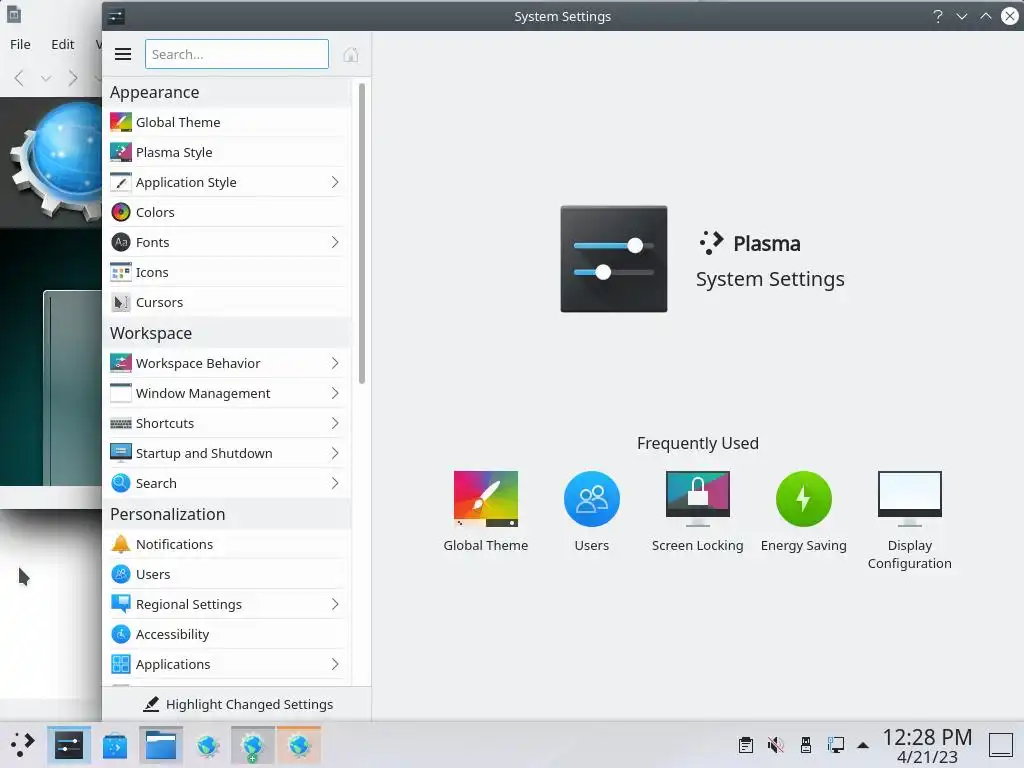Expand Workspace Behavior submenu
Viewport: 1024px width, 768px height.
pos(334,363)
